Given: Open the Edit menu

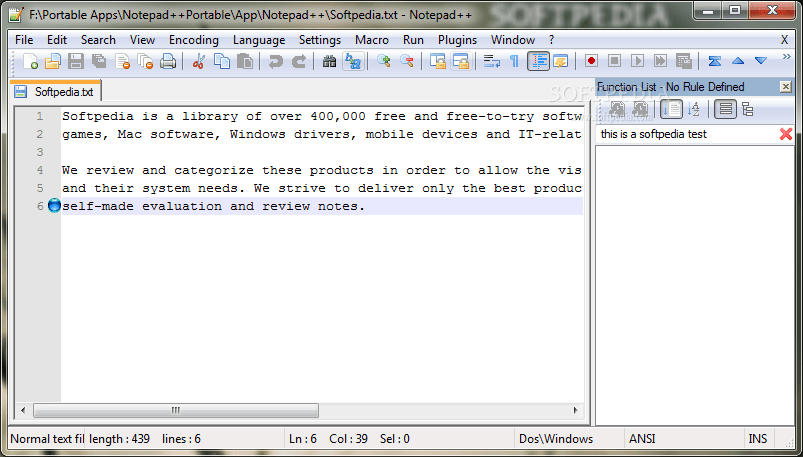Looking at the screenshot, I should coord(57,39).
